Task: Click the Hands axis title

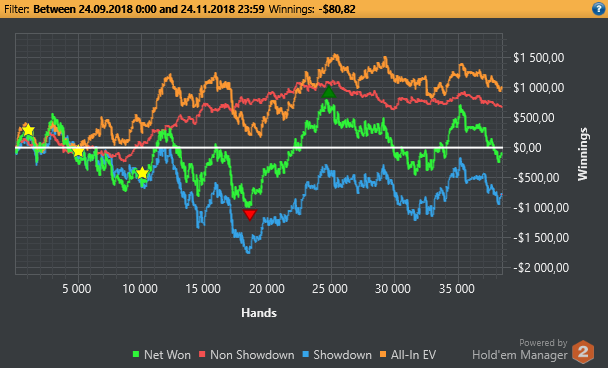Action: (x=259, y=313)
